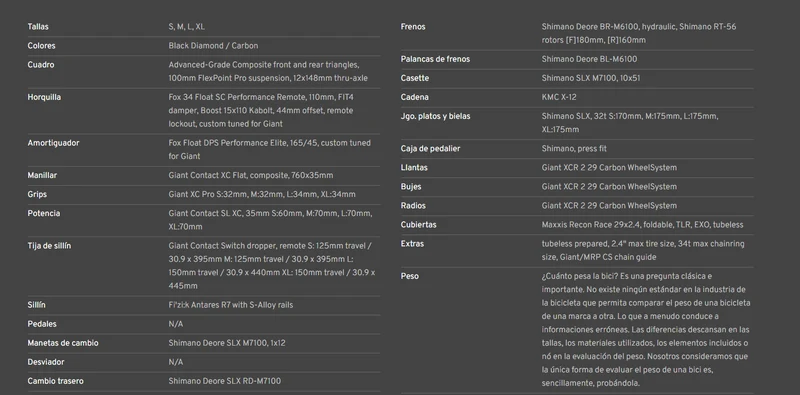
Task: Click the Palancas de frenos value
Action: [589, 59]
